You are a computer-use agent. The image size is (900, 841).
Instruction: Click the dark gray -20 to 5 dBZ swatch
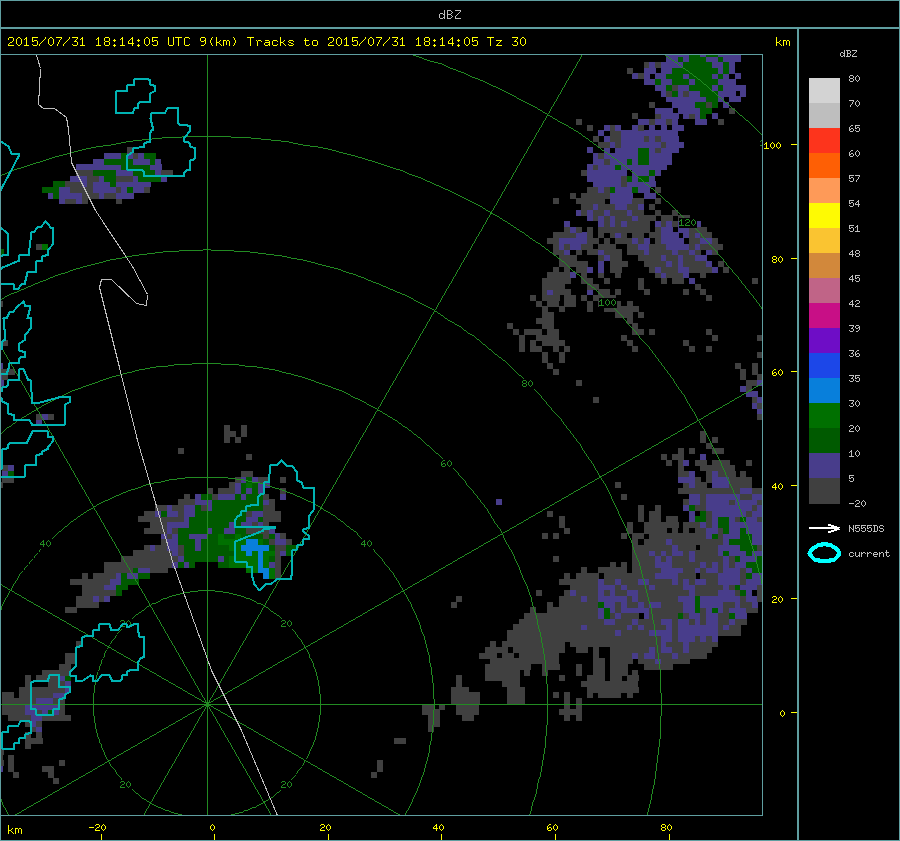click(x=824, y=491)
